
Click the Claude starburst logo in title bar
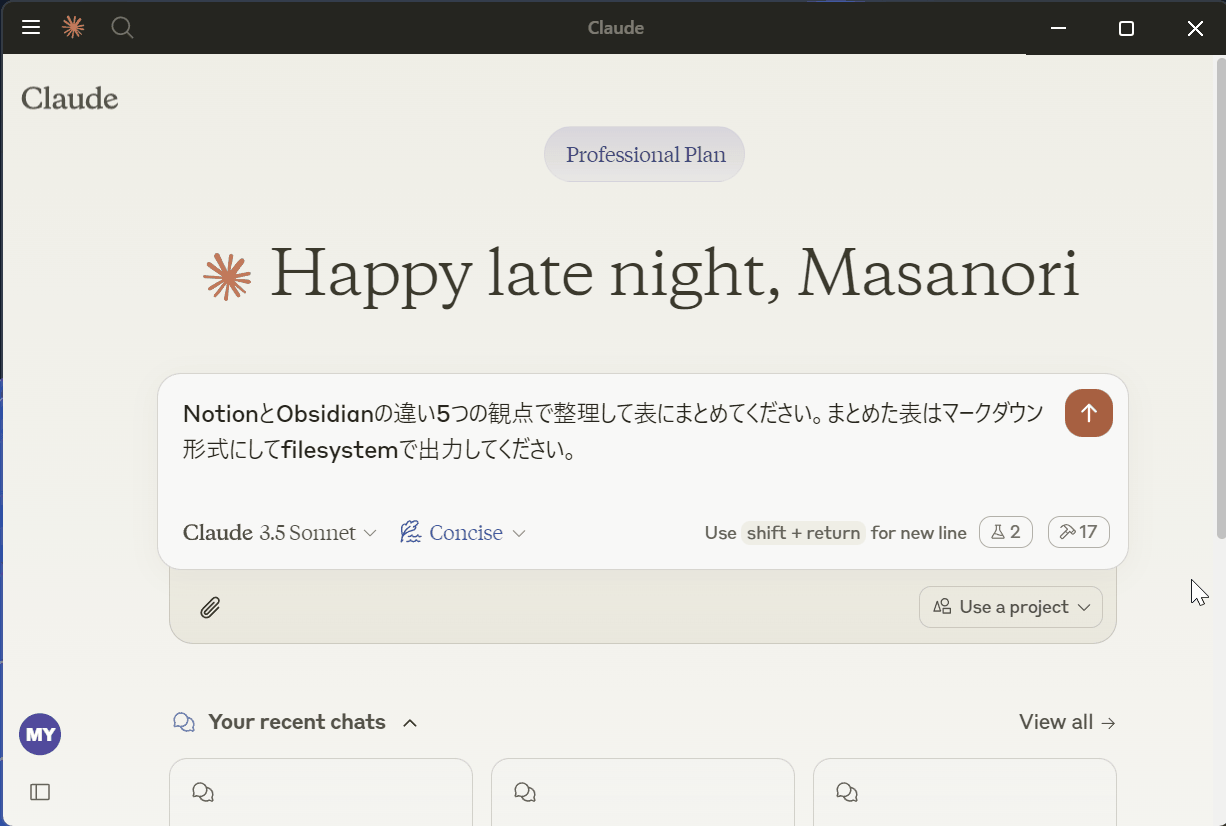click(x=73, y=28)
